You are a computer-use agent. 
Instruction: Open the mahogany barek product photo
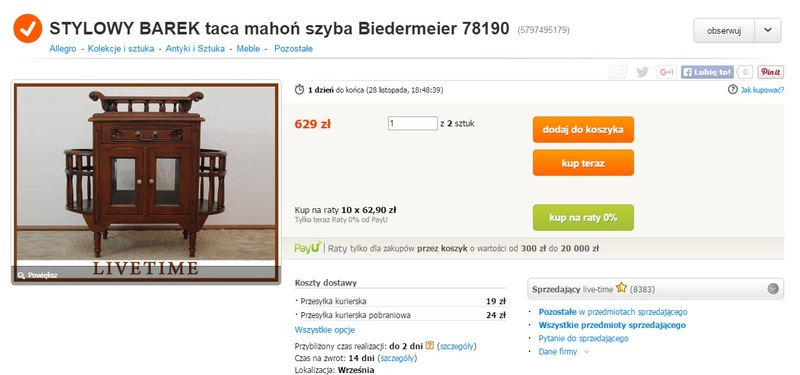point(146,182)
